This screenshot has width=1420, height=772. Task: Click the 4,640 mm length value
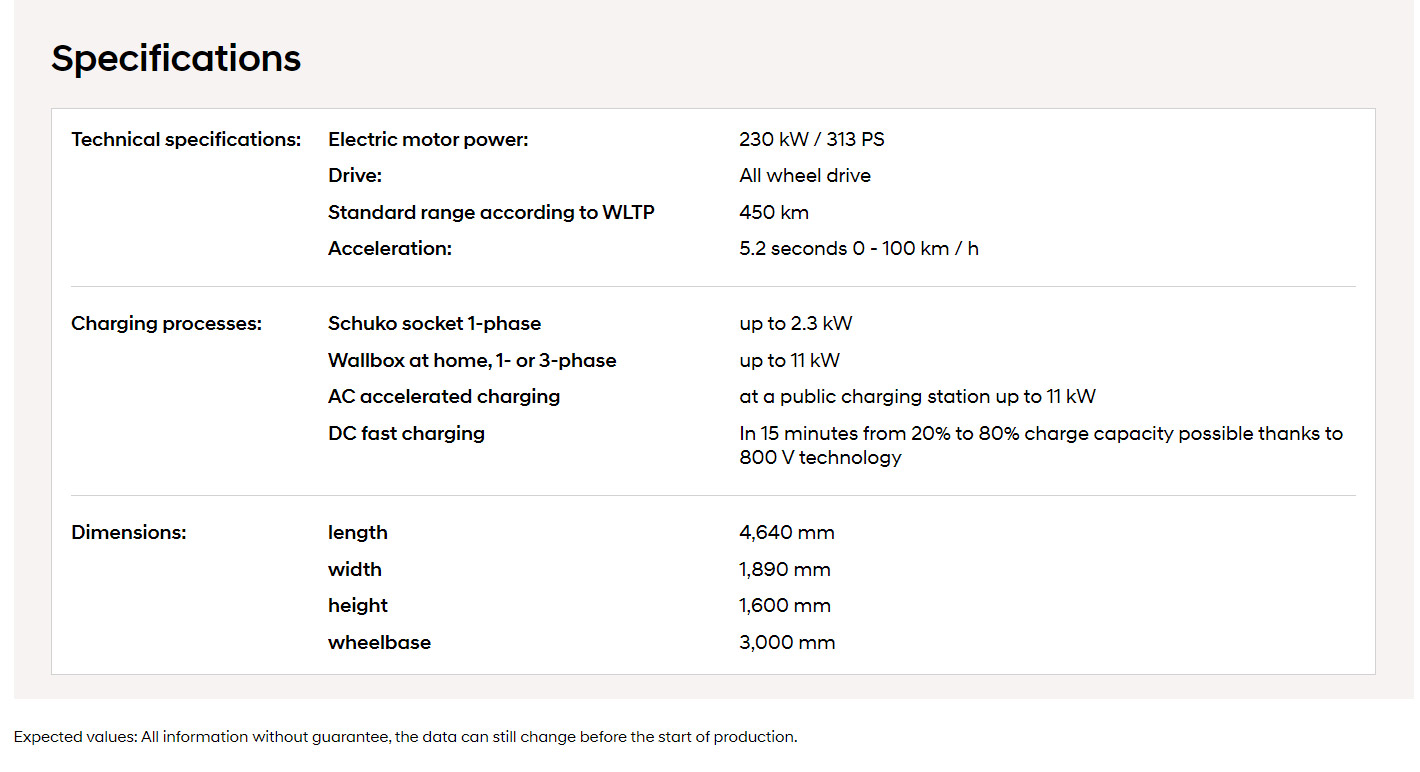[786, 533]
